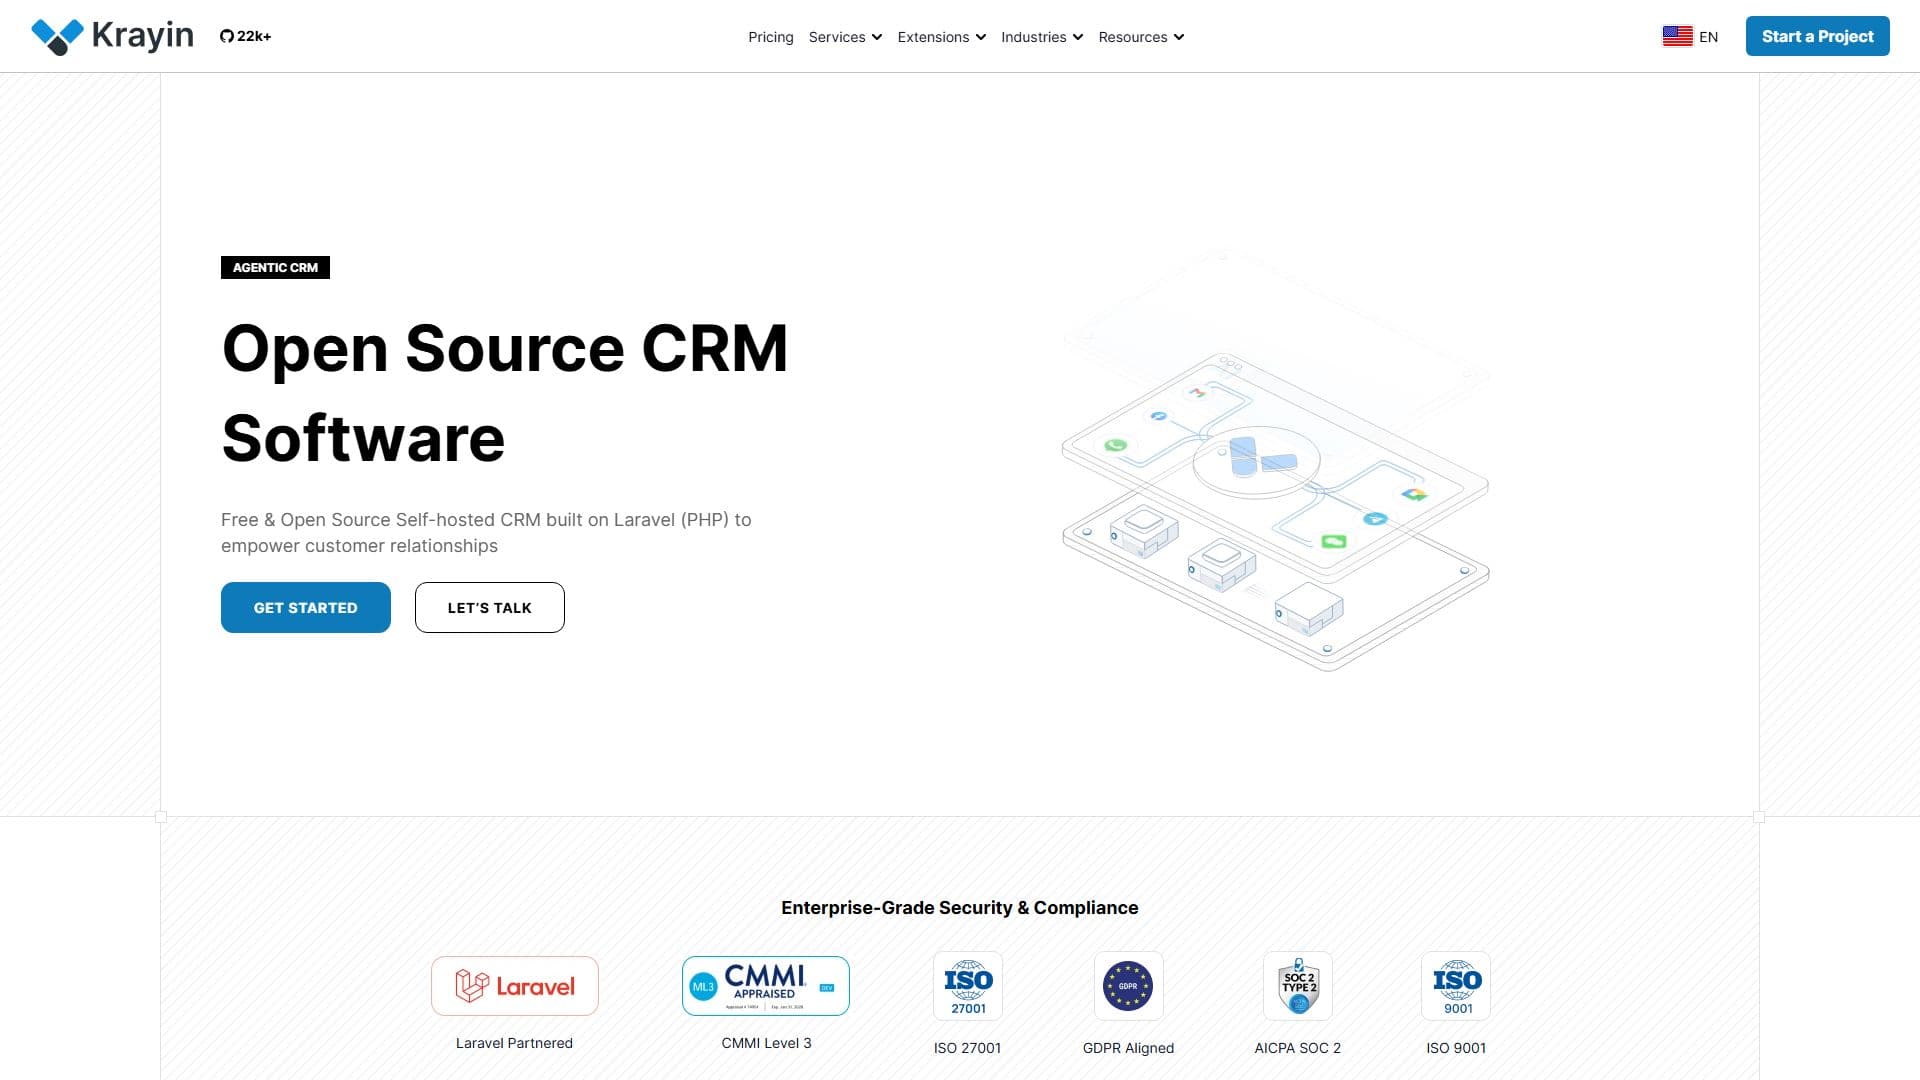Click the ISO 9001 badge icon
The height and width of the screenshot is (1080, 1920).
(x=1456, y=986)
